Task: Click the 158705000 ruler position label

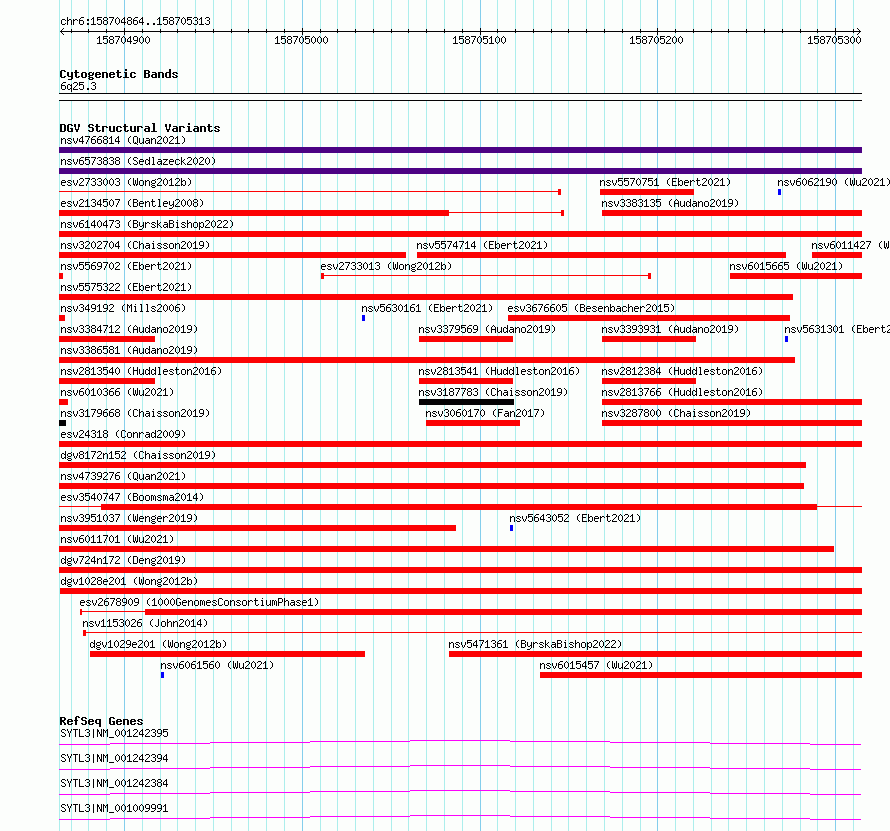Action: (301, 40)
